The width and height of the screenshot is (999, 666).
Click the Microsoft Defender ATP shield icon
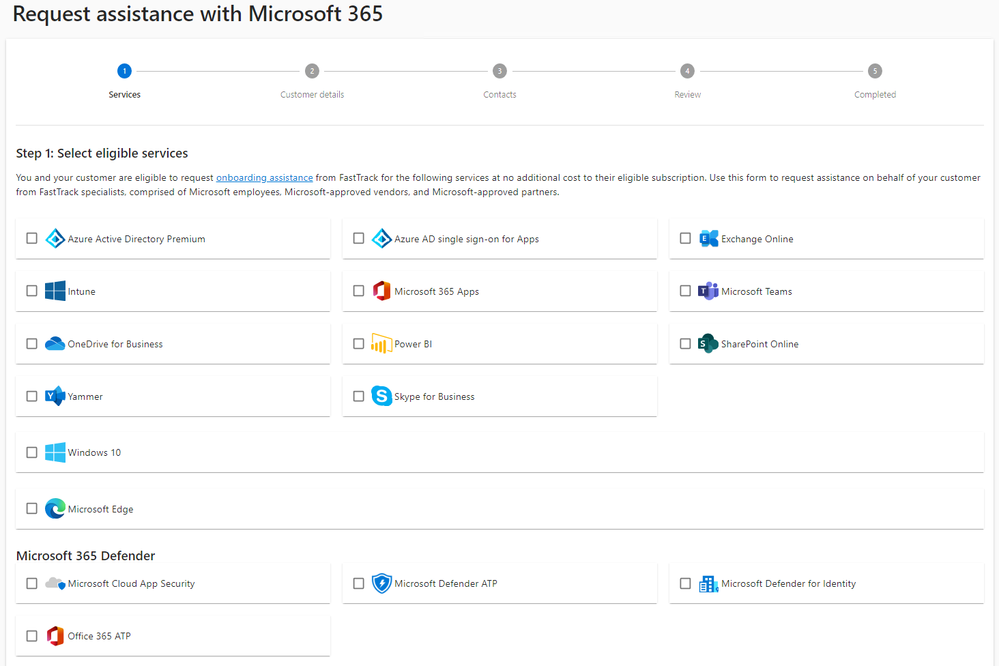382,583
